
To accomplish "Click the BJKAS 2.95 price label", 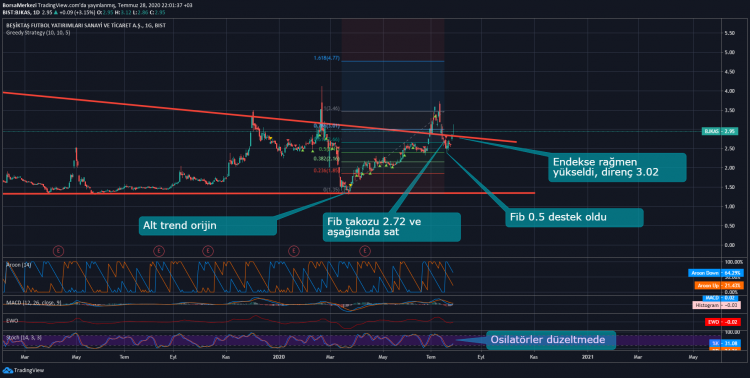I will point(719,131).
